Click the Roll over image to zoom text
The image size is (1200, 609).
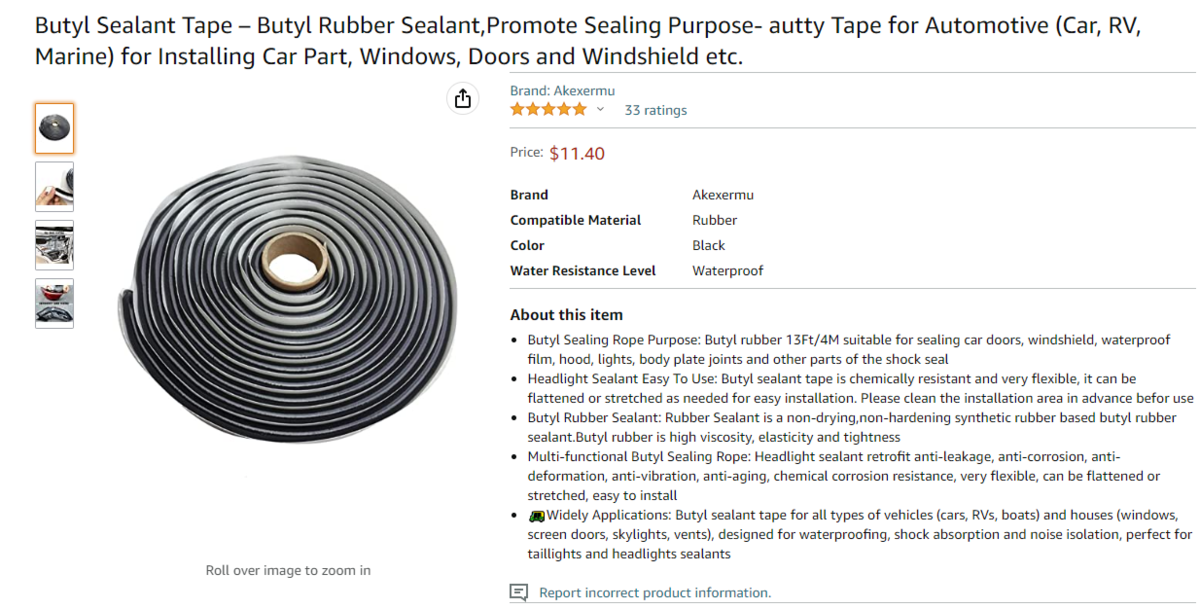[288, 570]
